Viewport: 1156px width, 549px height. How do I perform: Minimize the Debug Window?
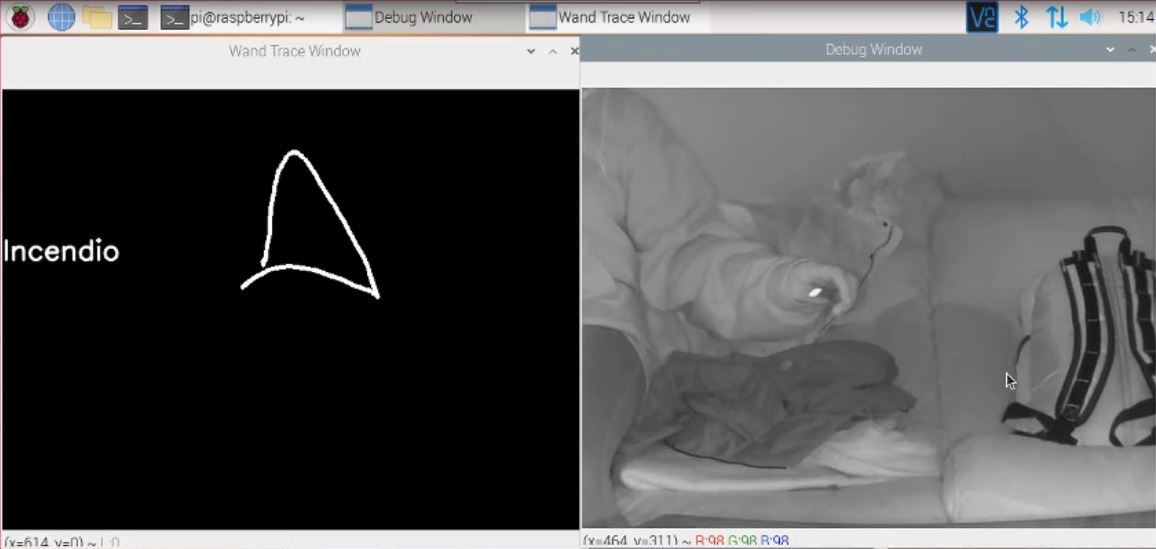coord(1110,49)
